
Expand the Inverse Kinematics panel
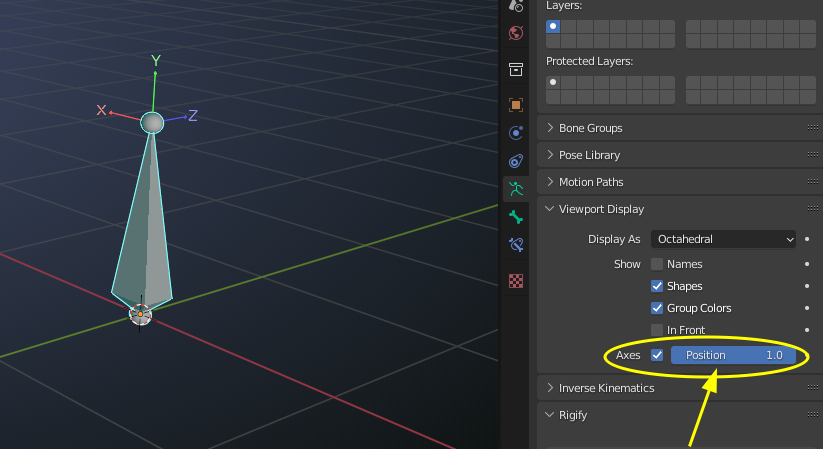(678, 388)
